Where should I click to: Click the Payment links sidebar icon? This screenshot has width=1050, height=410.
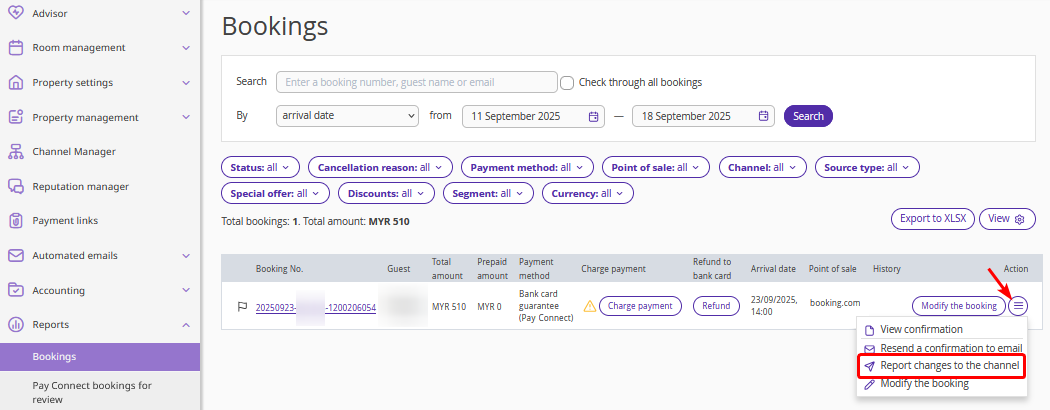[15, 221]
